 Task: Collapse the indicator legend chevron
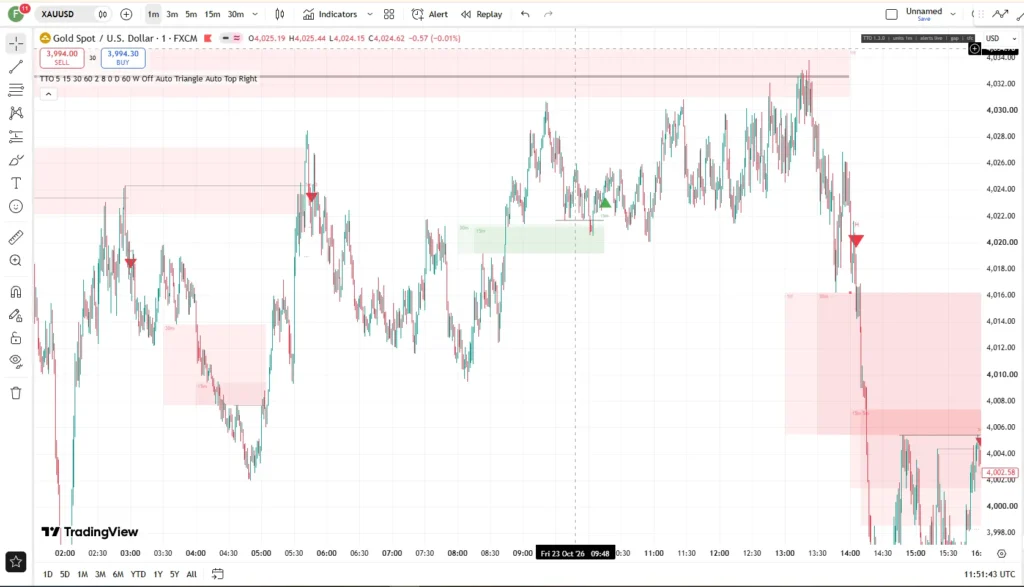(x=48, y=94)
